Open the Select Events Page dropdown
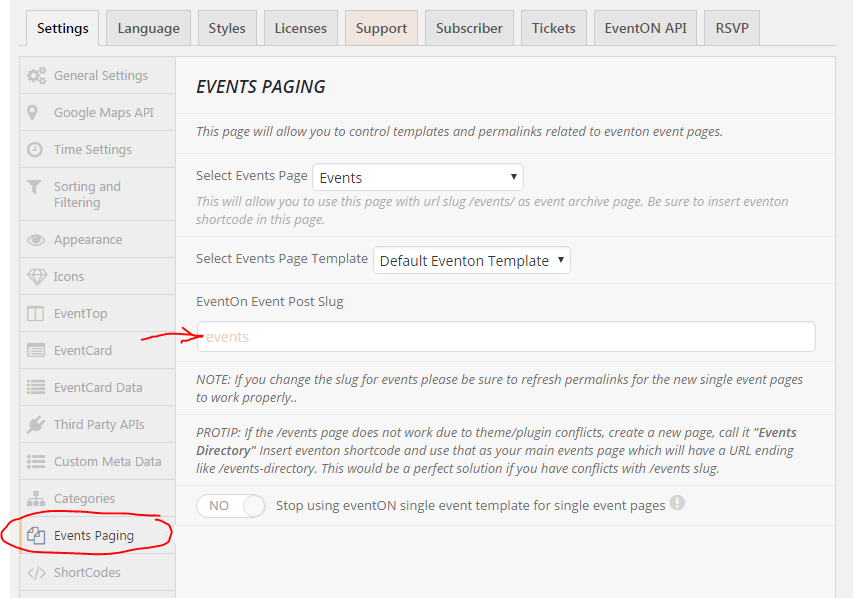The width and height of the screenshot is (853, 598). (418, 177)
